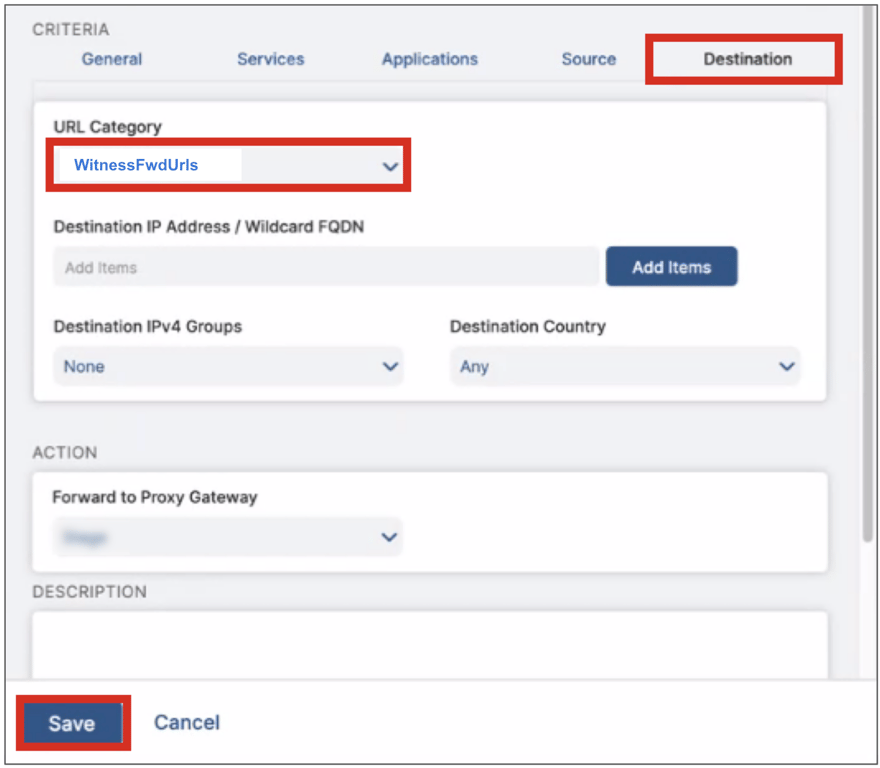Select the Source tab
The height and width of the screenshot is (768, 880).
(x=588, y=59)
